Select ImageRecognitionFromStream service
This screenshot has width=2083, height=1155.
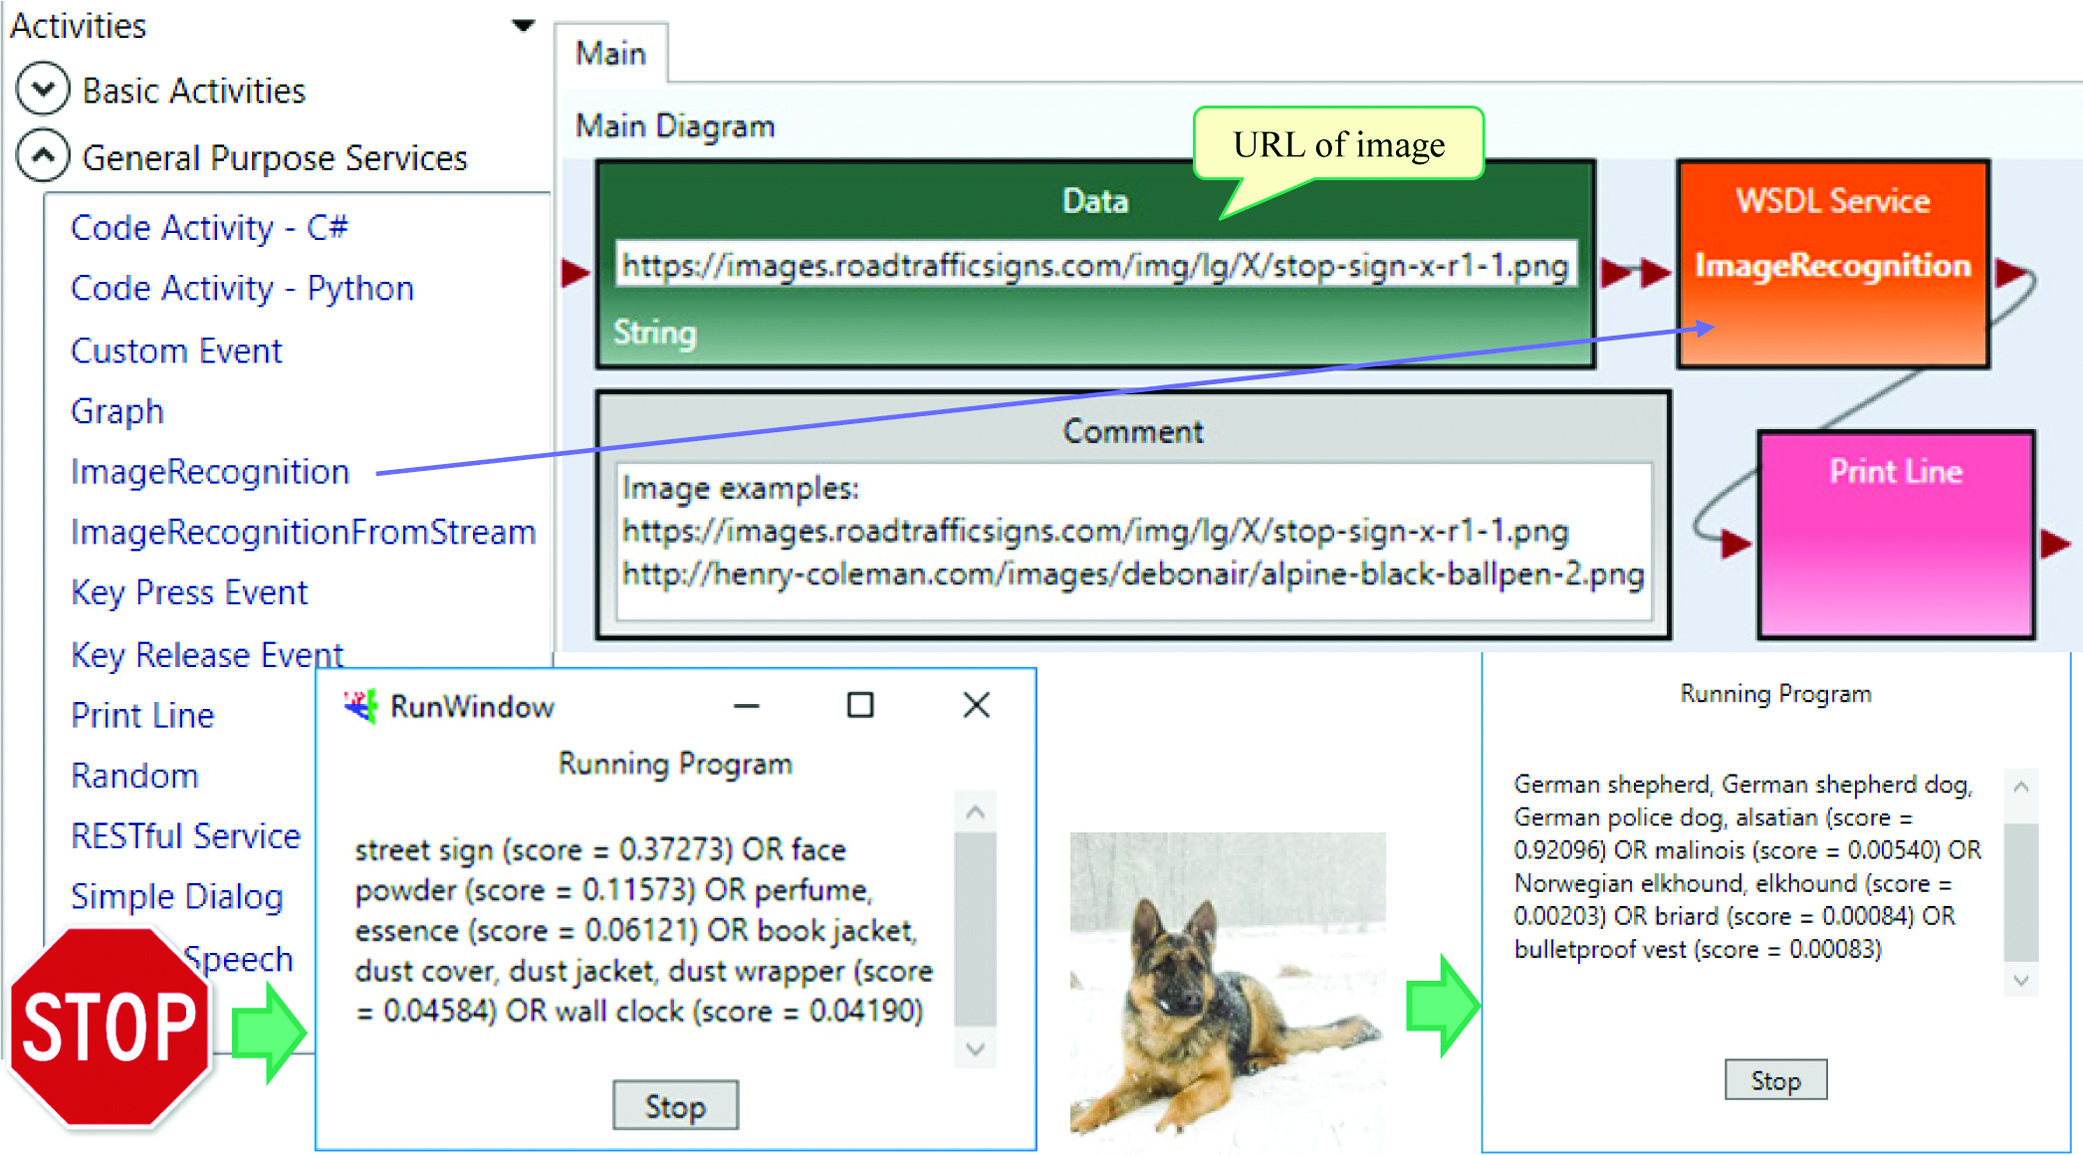(x=303, y=532)
